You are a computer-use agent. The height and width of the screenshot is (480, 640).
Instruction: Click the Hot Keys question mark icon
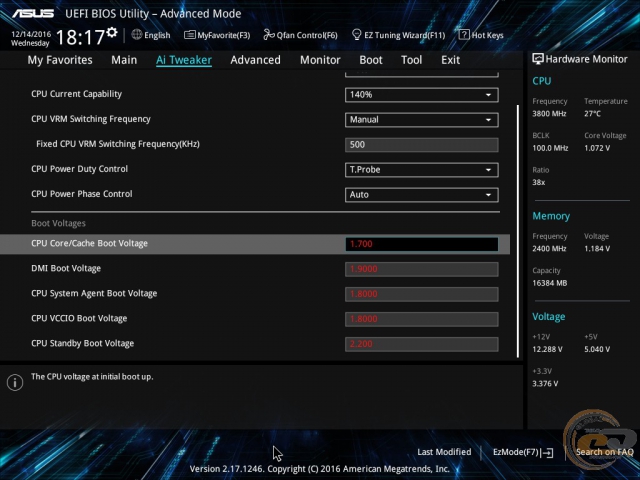point(464,35)
